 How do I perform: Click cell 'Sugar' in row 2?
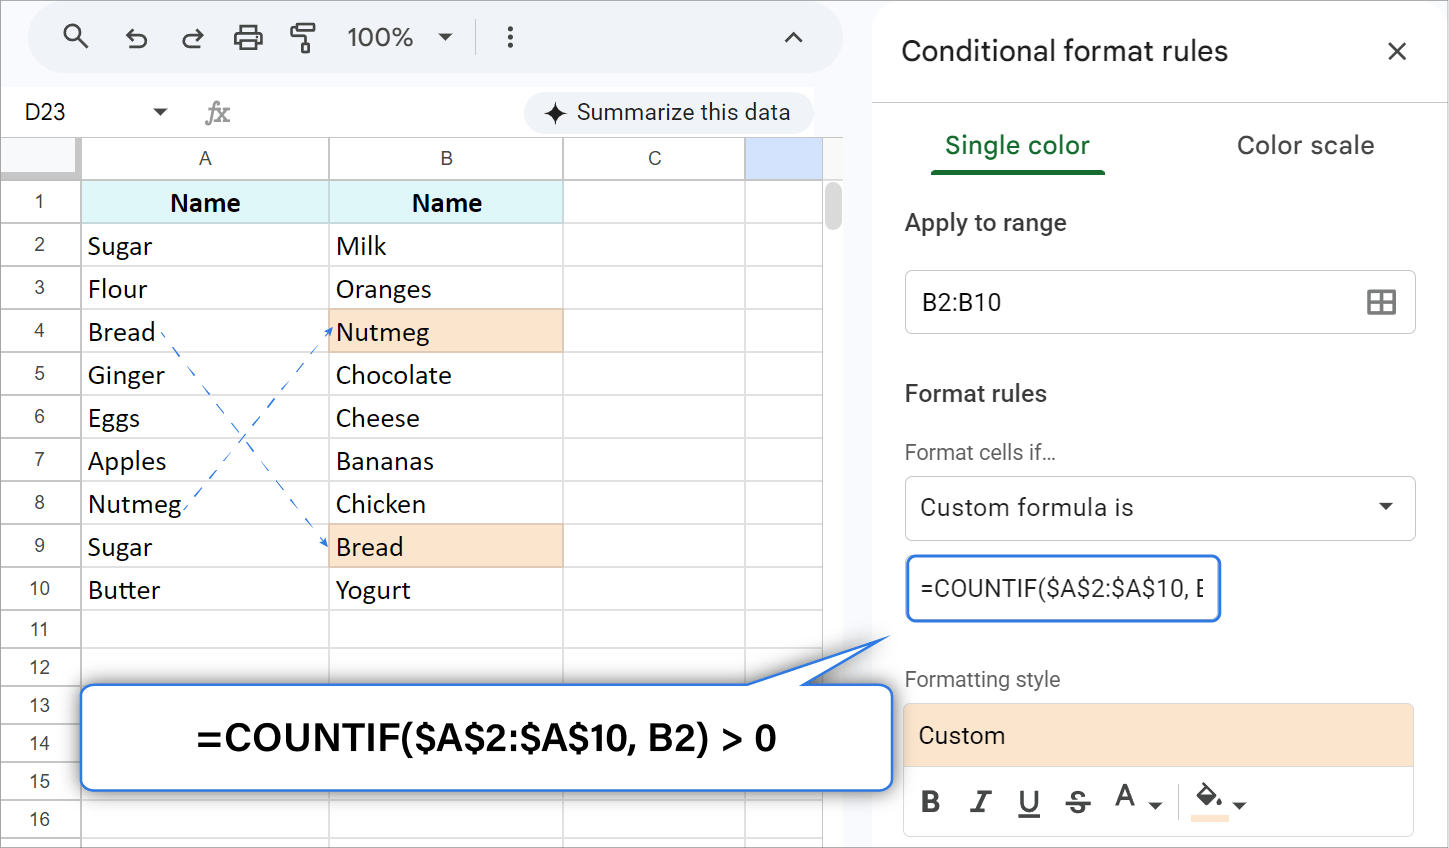click(x=205, y=245)
